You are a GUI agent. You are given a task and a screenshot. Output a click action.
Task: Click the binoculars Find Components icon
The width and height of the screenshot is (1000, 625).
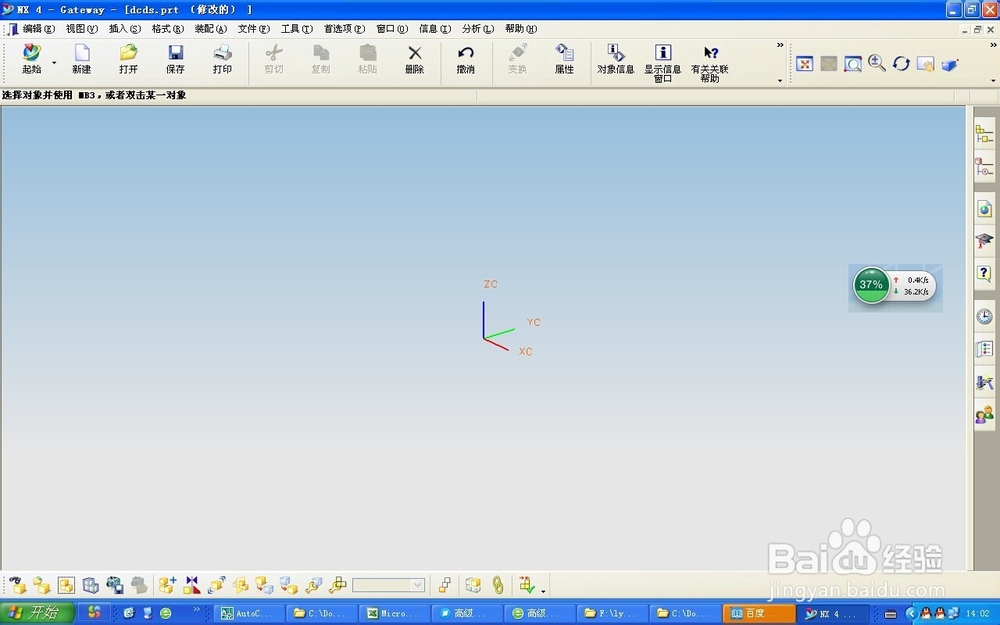(x=17, y=585)
